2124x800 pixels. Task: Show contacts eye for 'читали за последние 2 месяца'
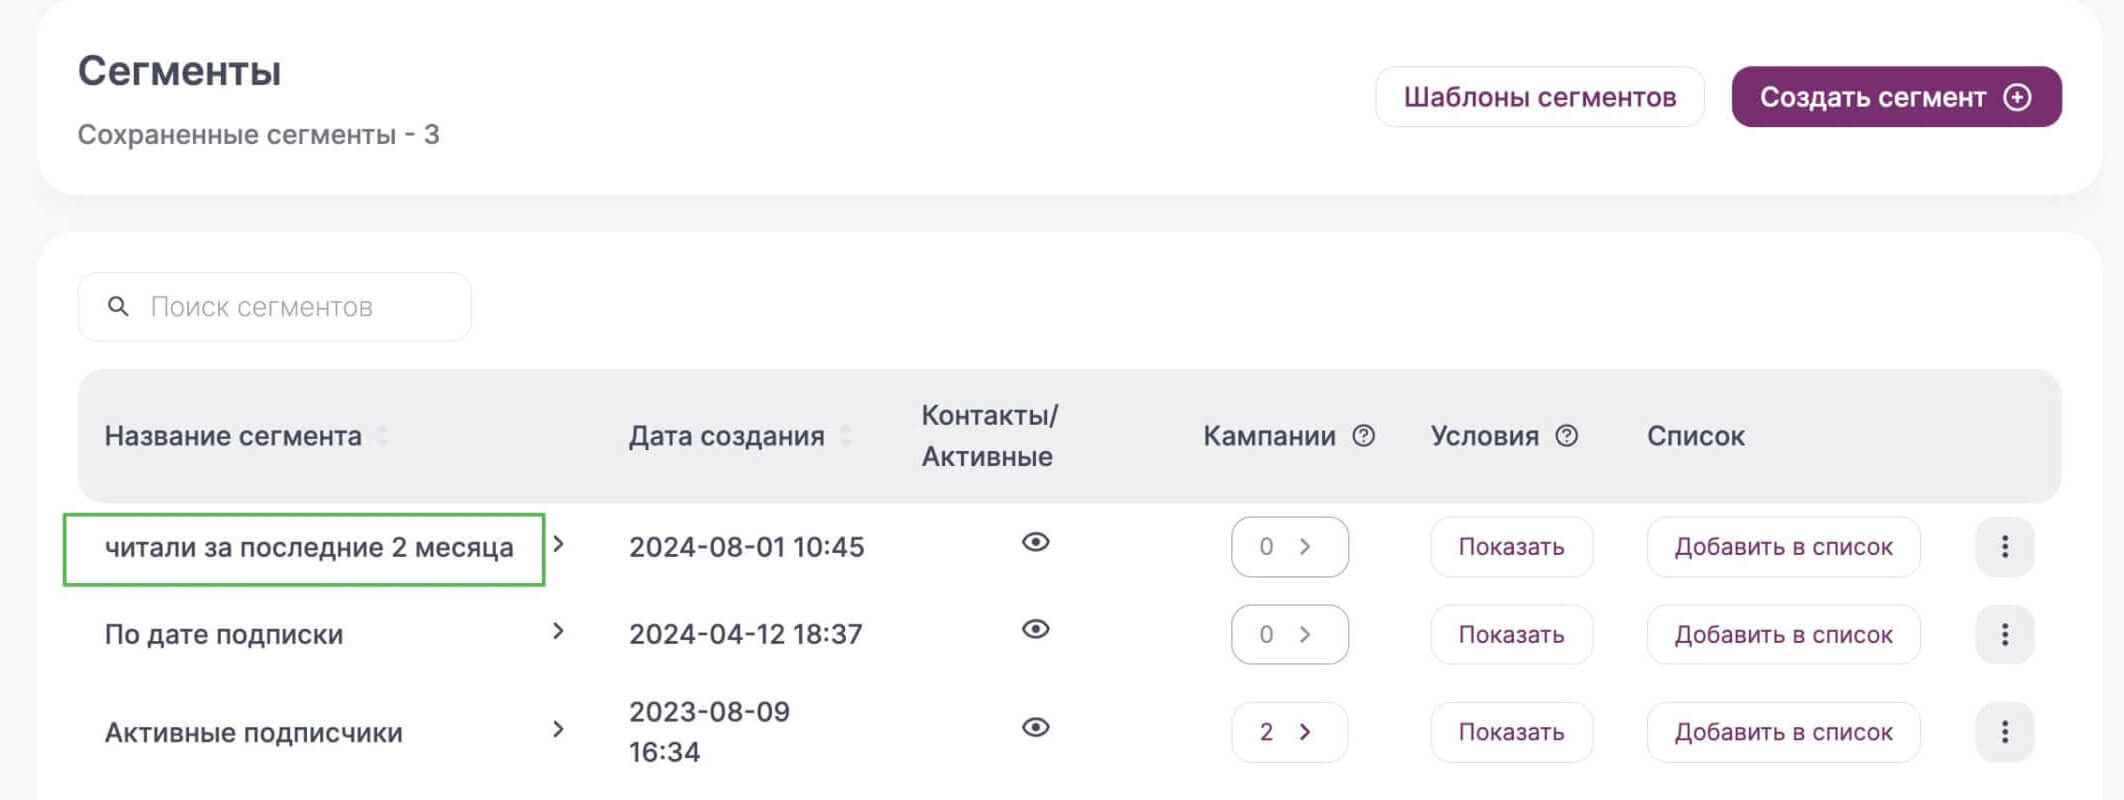[1035, 542]
